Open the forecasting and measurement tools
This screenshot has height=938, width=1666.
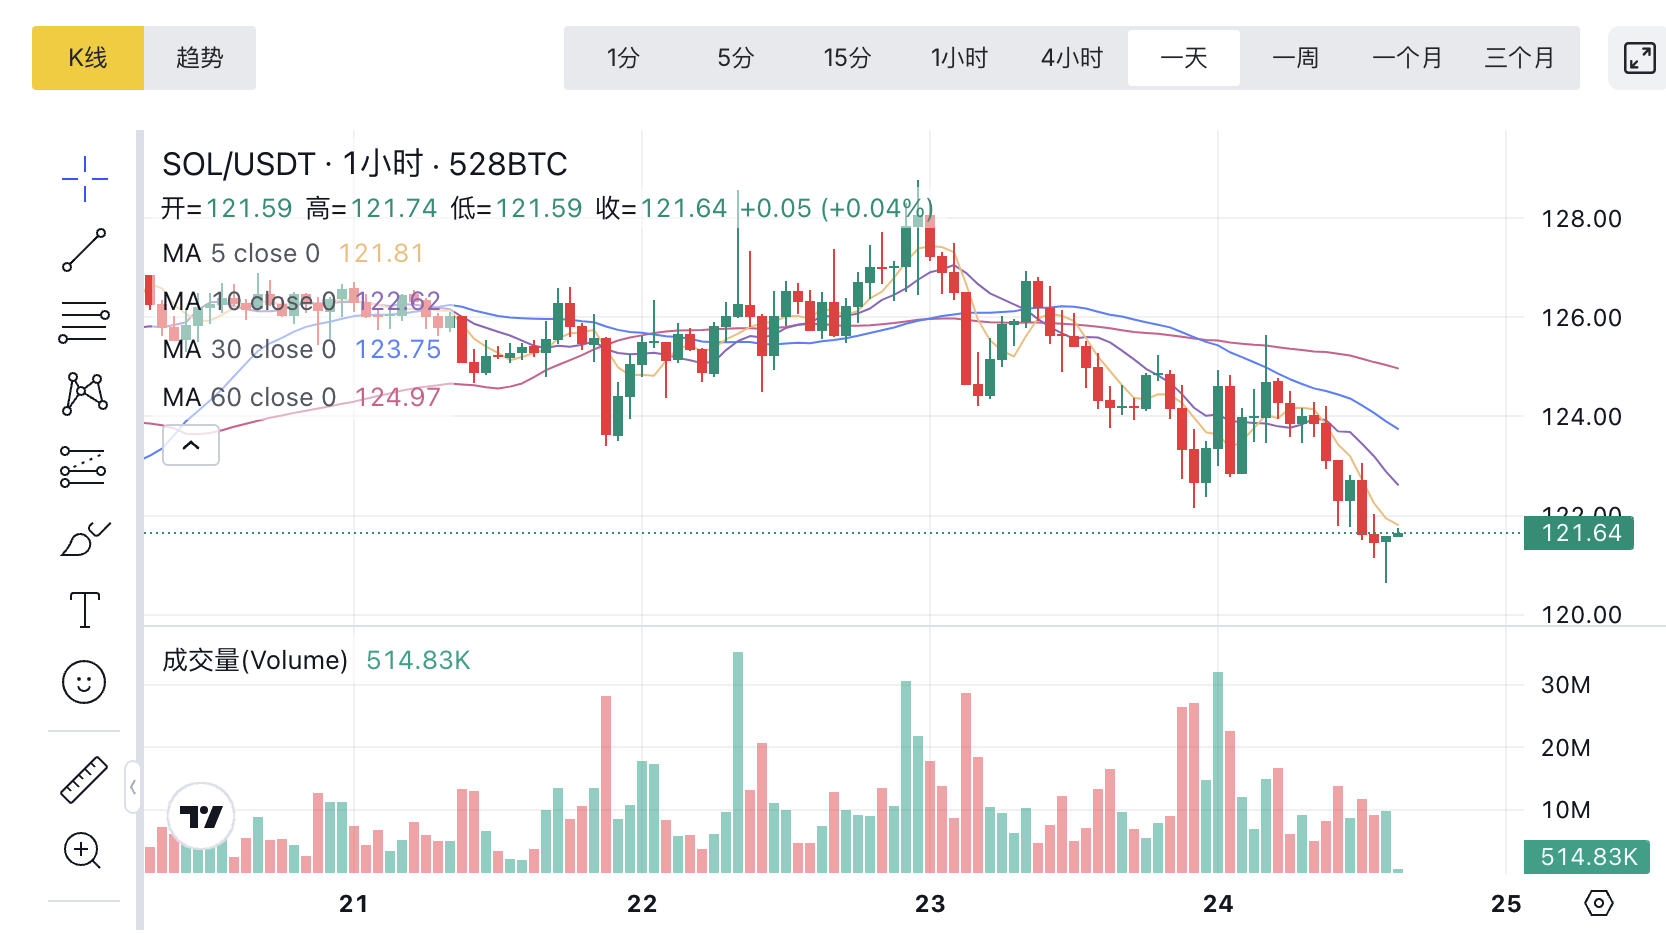click(84, 466)
